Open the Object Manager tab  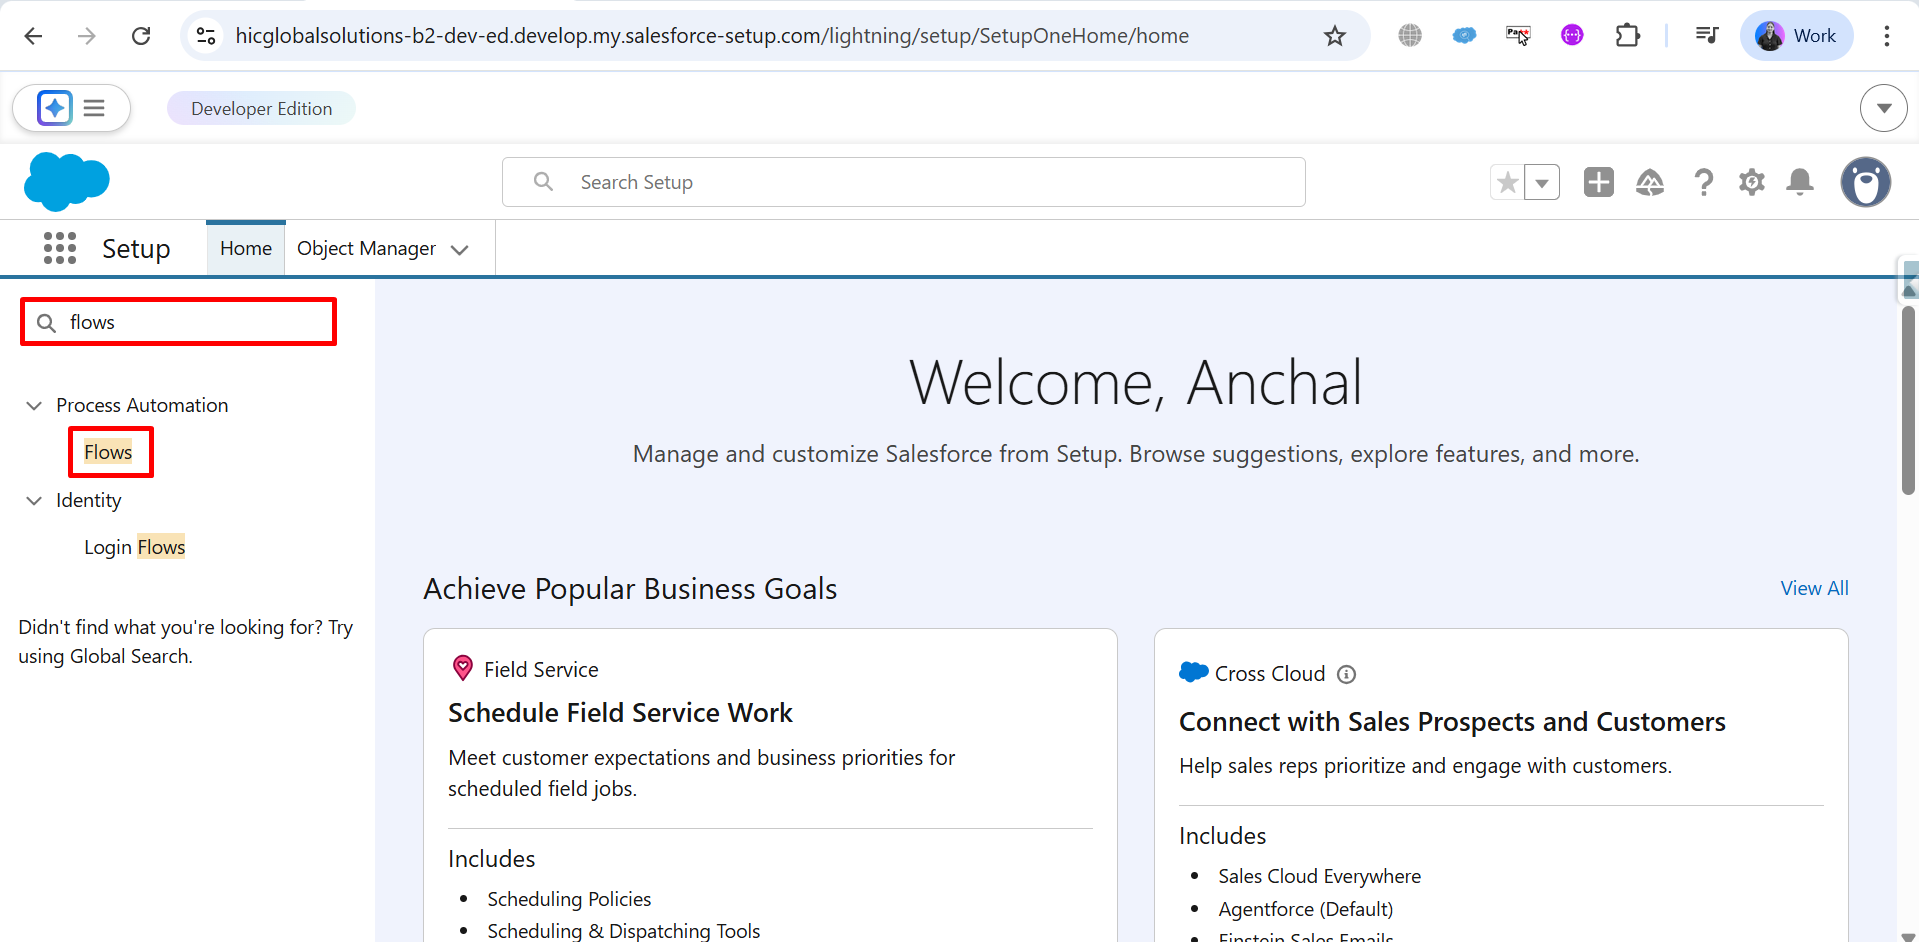tap(366, 248)
